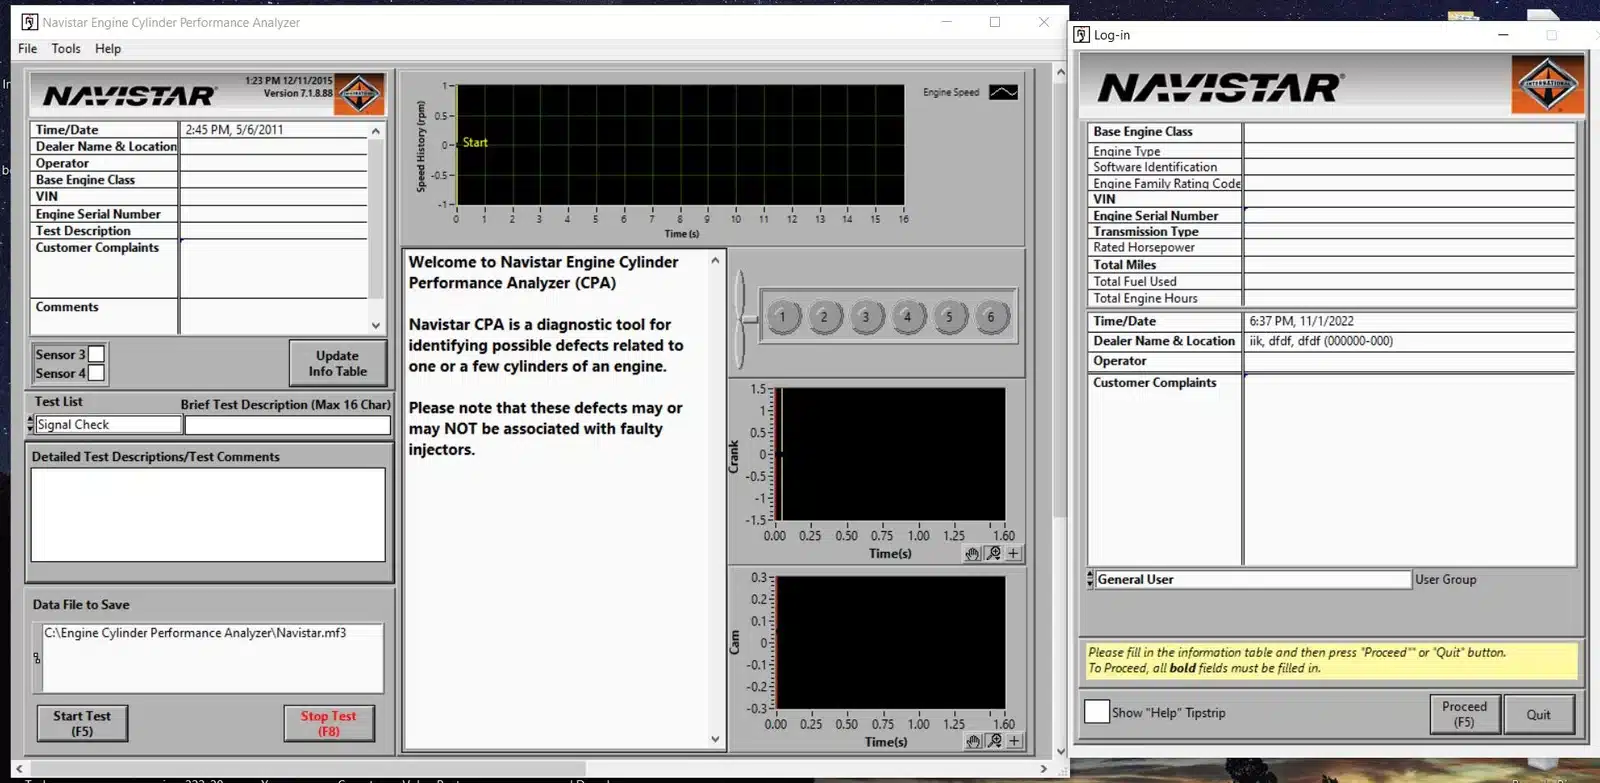Enable the Sensor 3 checkbox
Screen dimensions: 1600x783
click(96, 354)
